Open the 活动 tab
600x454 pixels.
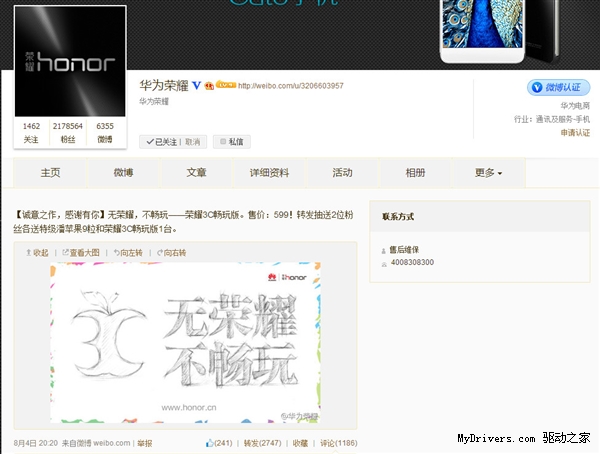click(342, 173)
